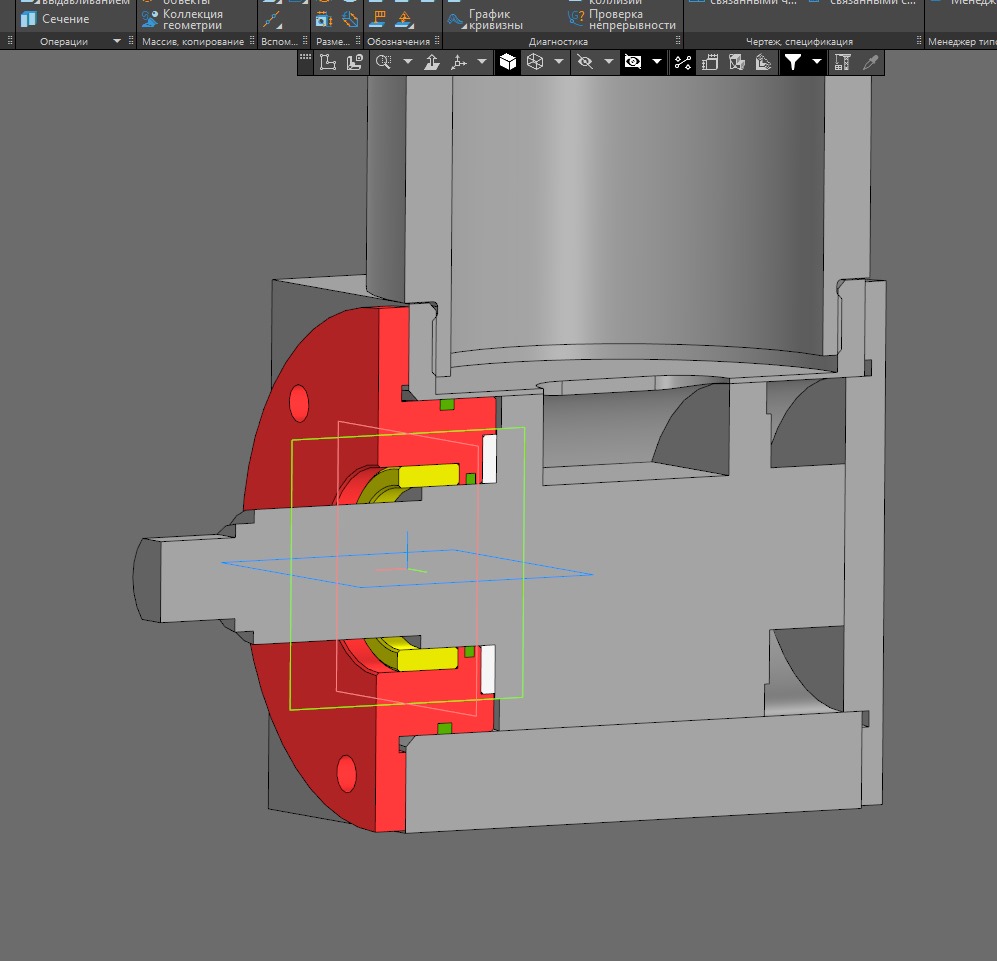Open Коллекция геометрии tool

tap(182, 20)
